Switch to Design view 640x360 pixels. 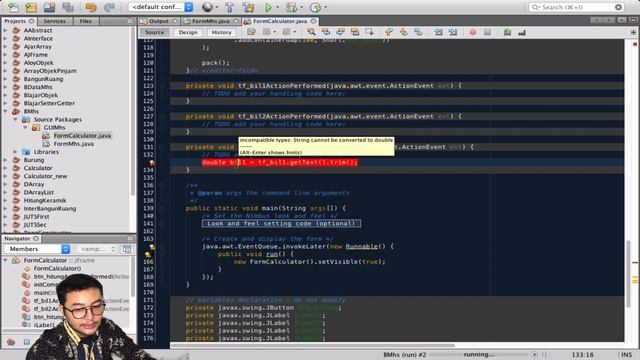point(188,32)
